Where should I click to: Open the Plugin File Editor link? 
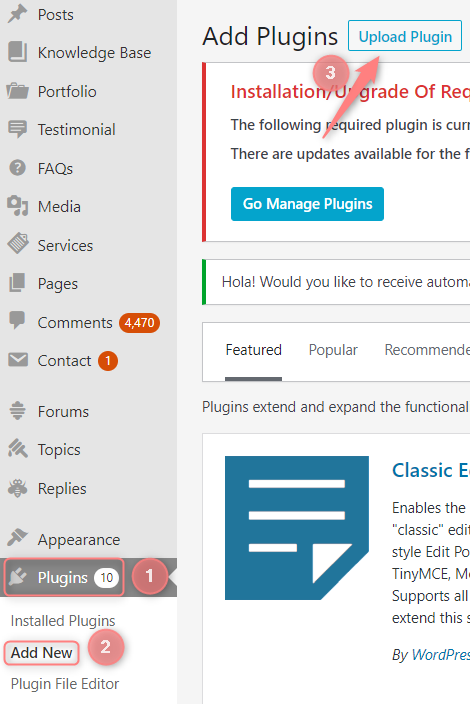point(65,683)
